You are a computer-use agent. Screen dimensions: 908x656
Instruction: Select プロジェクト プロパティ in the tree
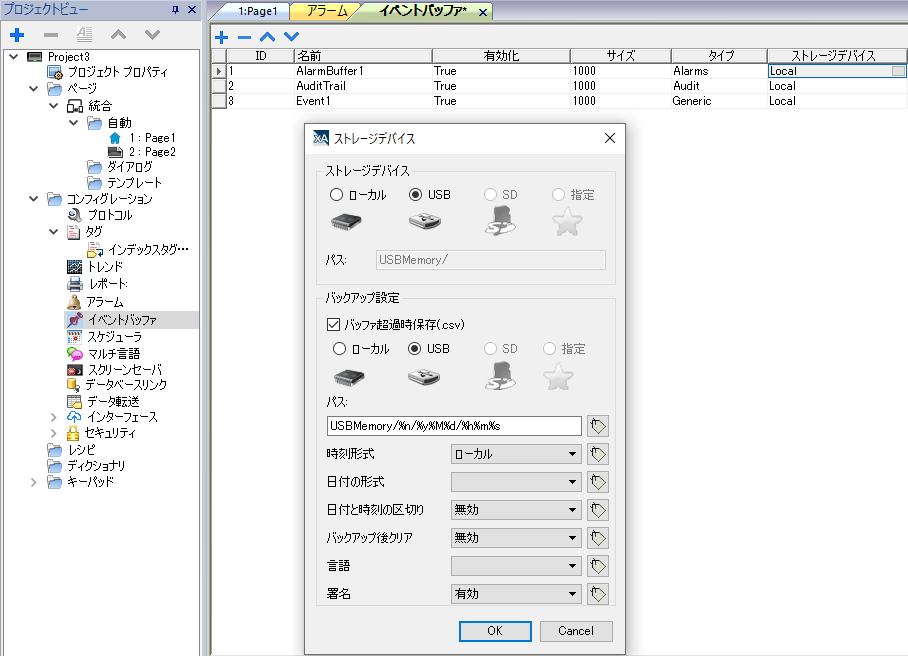[x=108, y=72]
